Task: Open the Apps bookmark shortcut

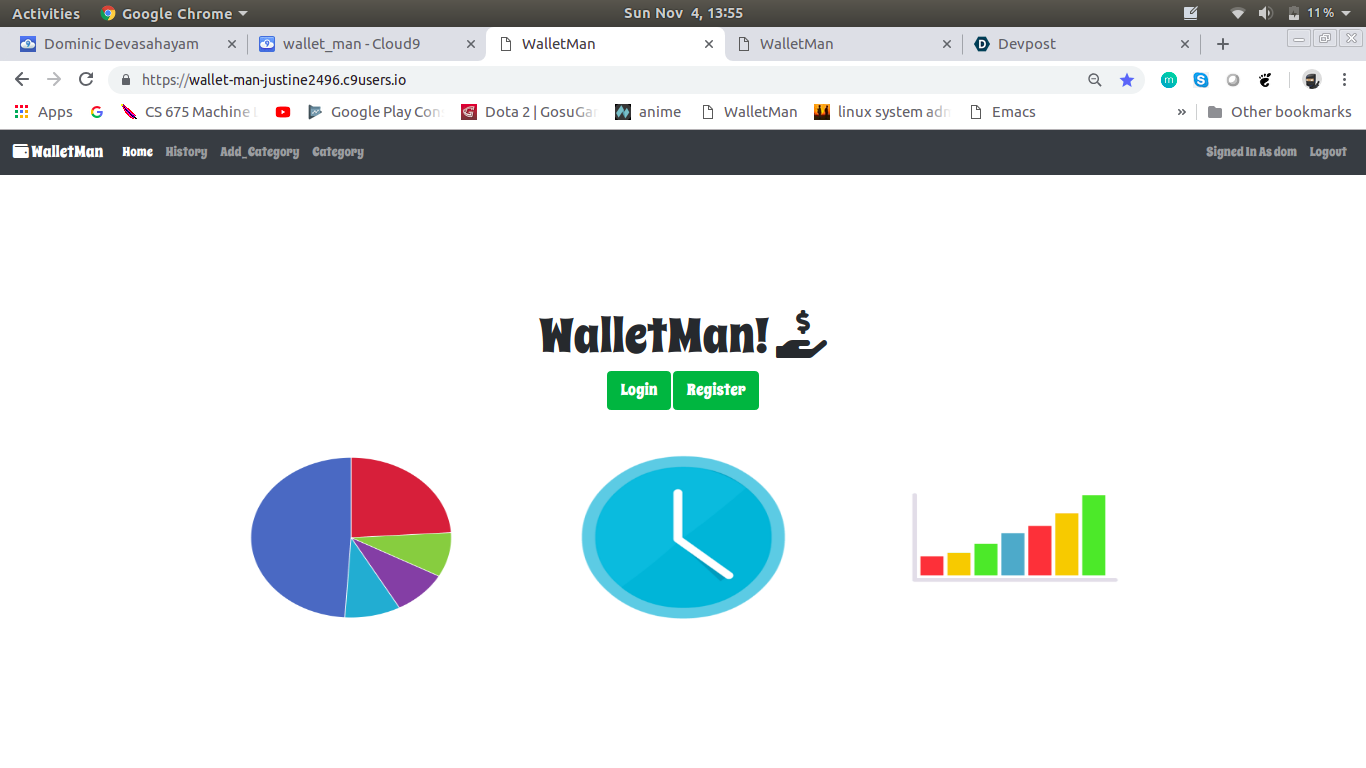Action: point(44,112)
